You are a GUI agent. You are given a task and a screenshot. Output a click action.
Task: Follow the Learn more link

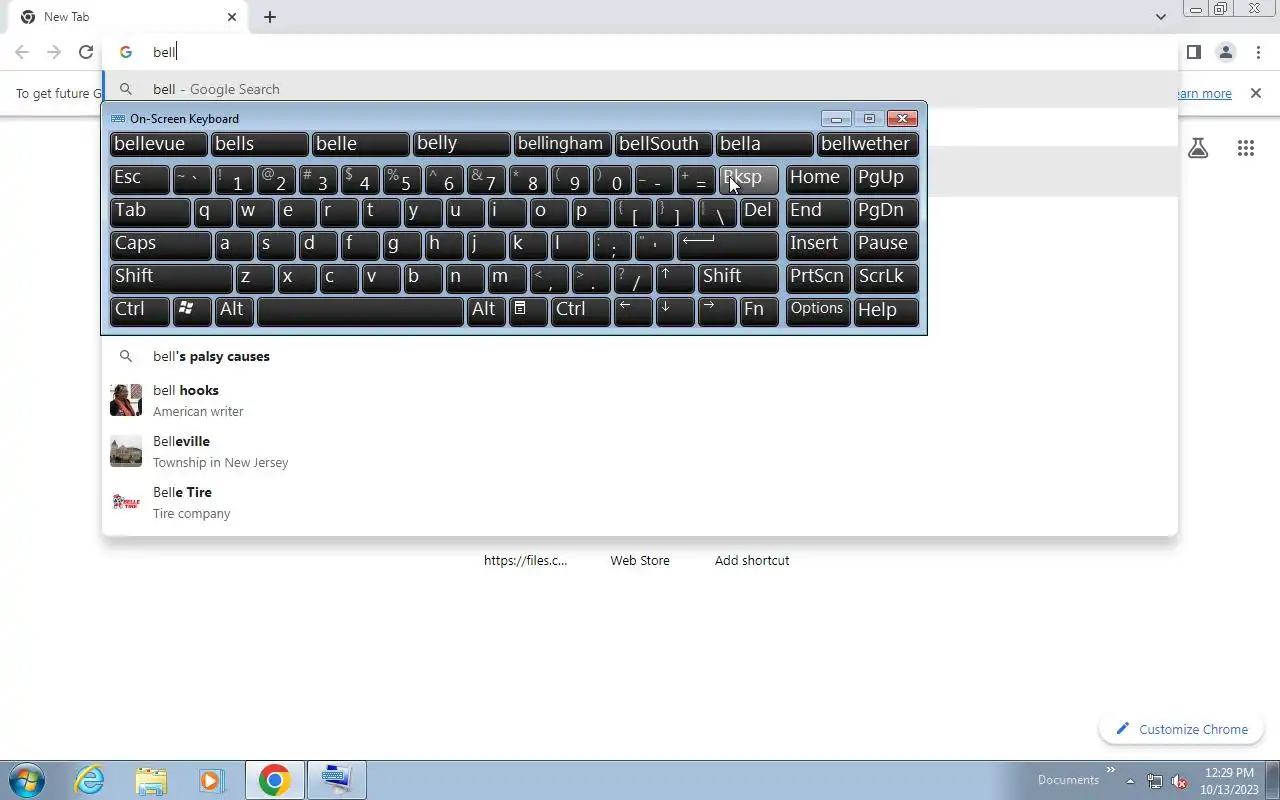point(1203,93)
